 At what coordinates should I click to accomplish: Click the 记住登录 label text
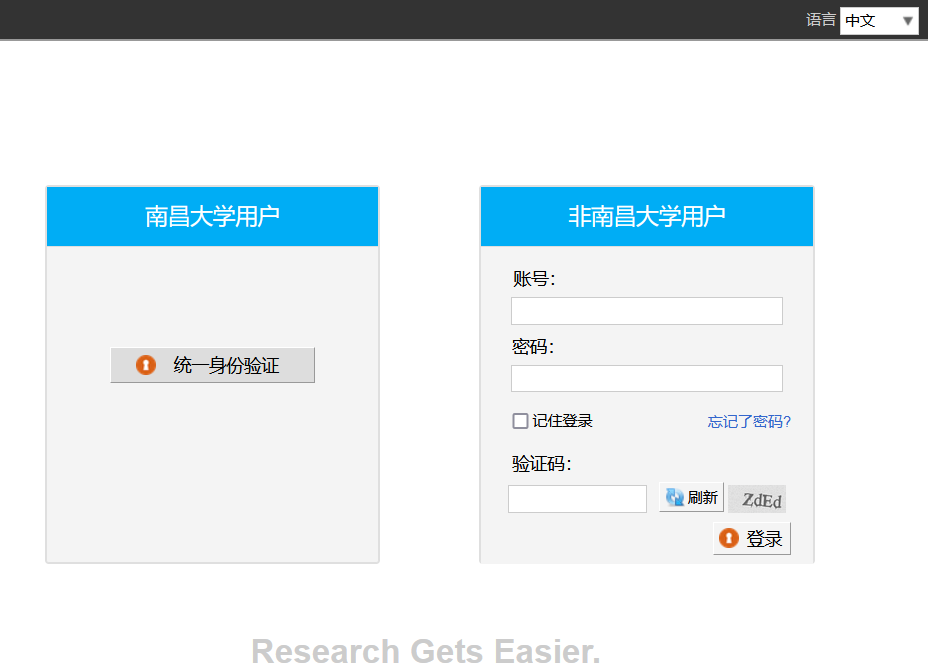562,421
